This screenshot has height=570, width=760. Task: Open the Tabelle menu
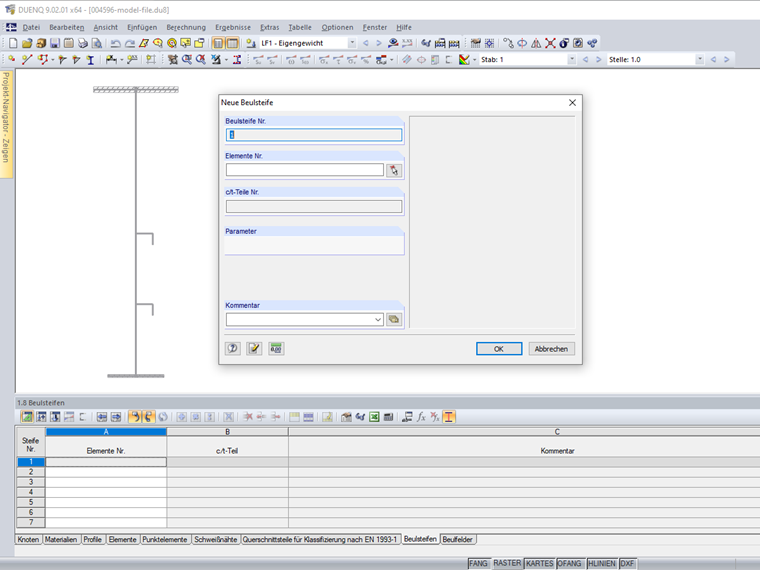(x=300, y=27)
